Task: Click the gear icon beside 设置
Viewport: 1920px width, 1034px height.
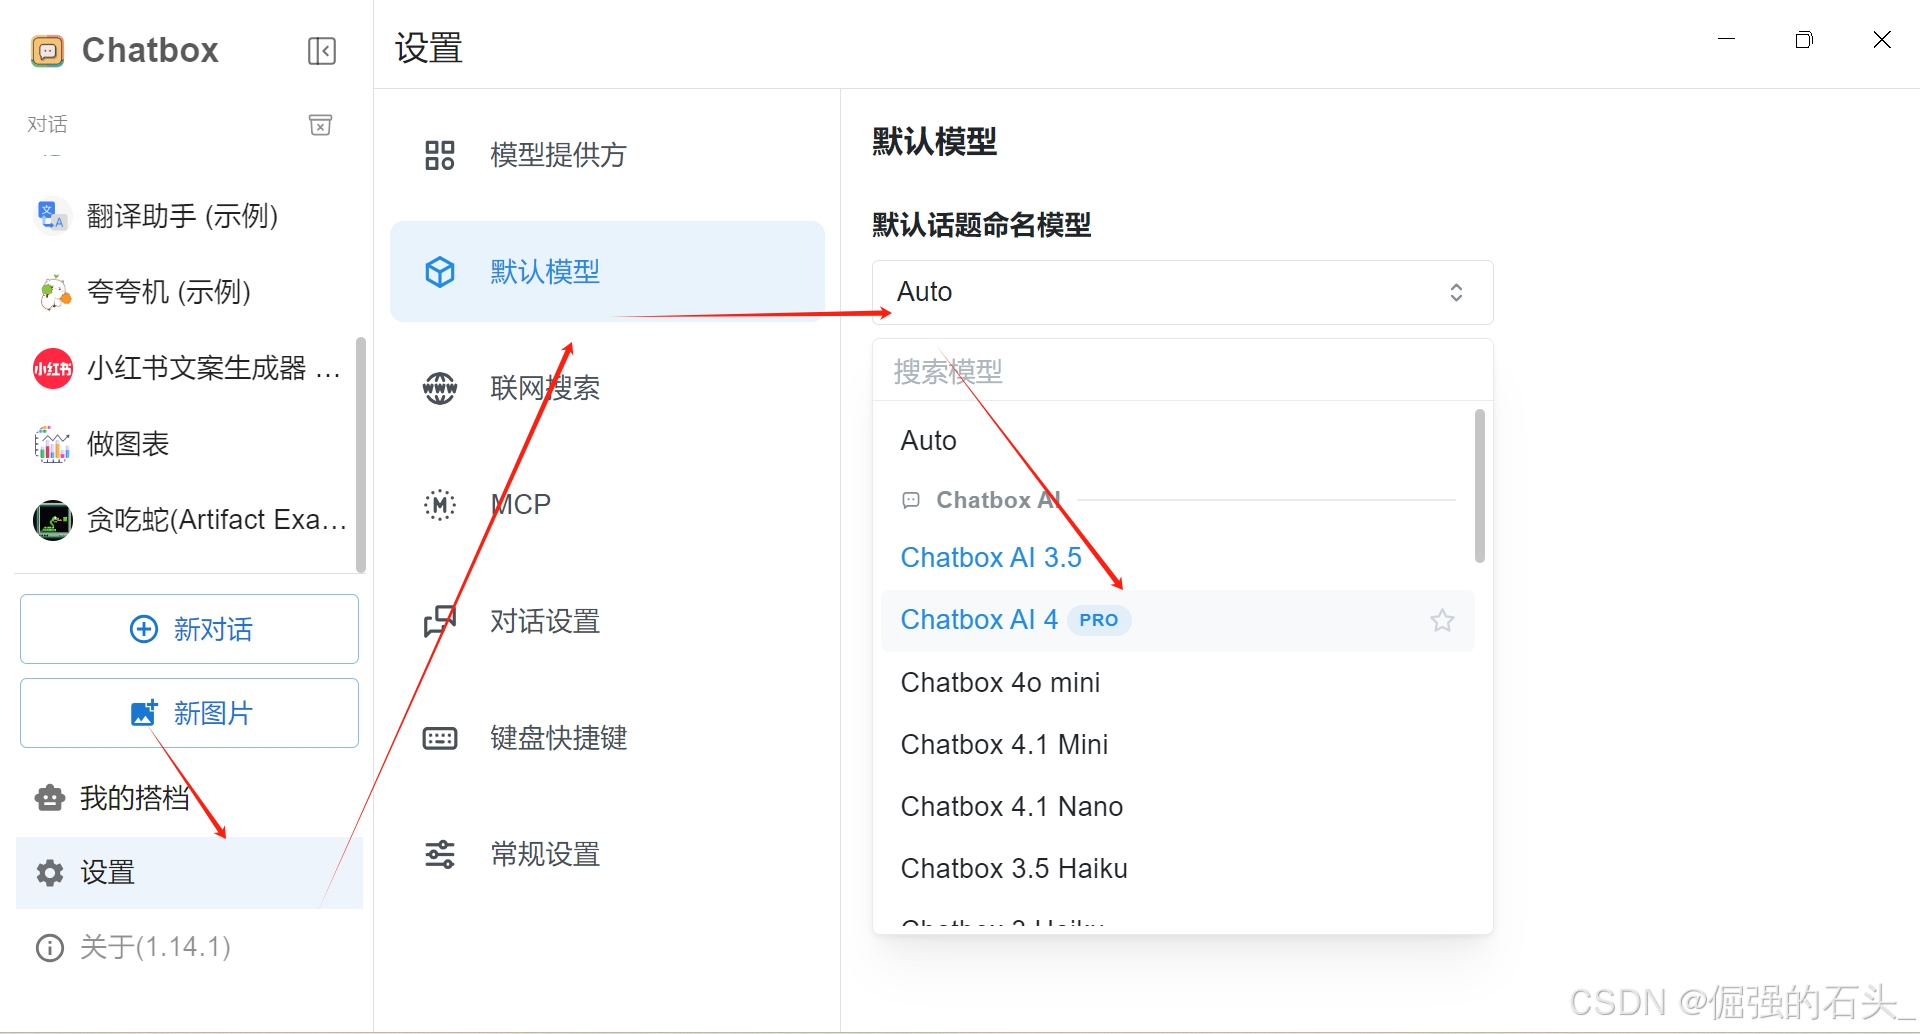Action: click(50, 873)
